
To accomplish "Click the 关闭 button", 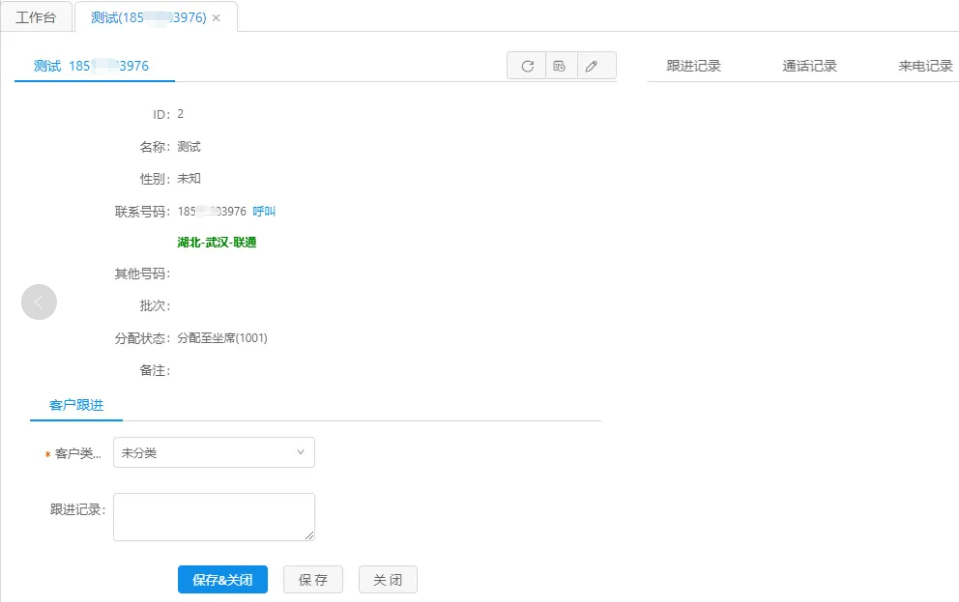I will pos(388,579).
